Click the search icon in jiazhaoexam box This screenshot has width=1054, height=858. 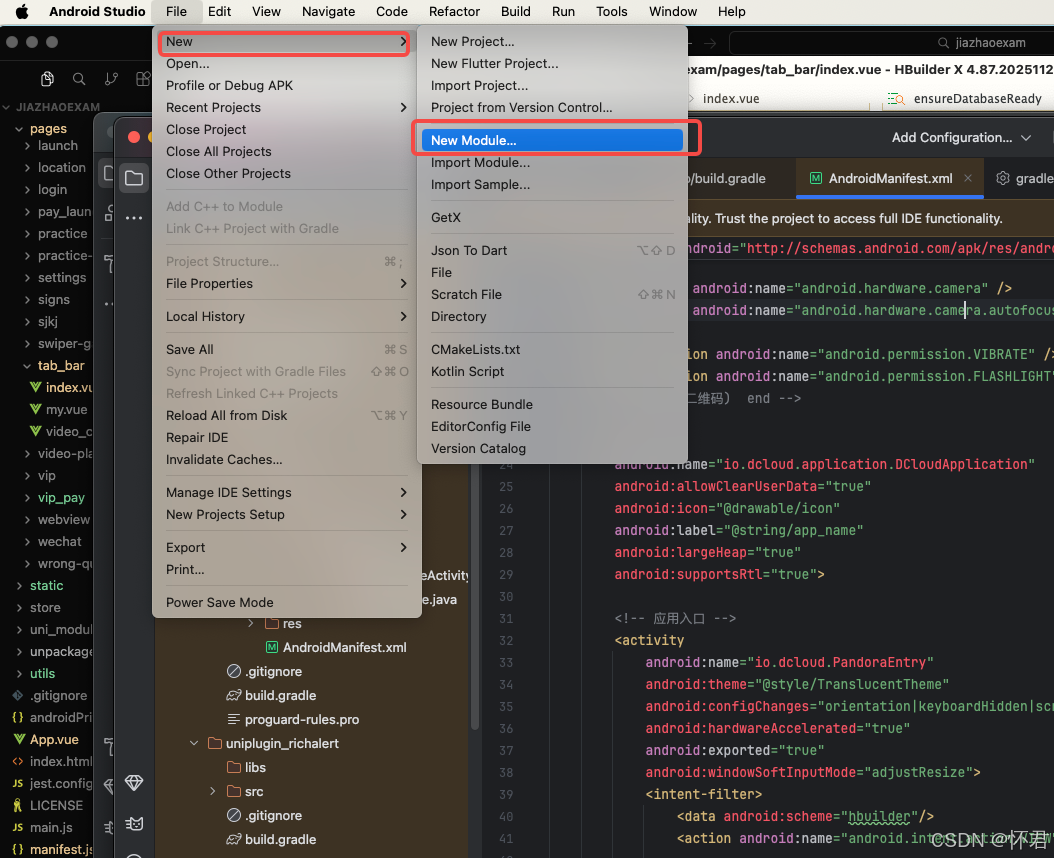(943, 43)
